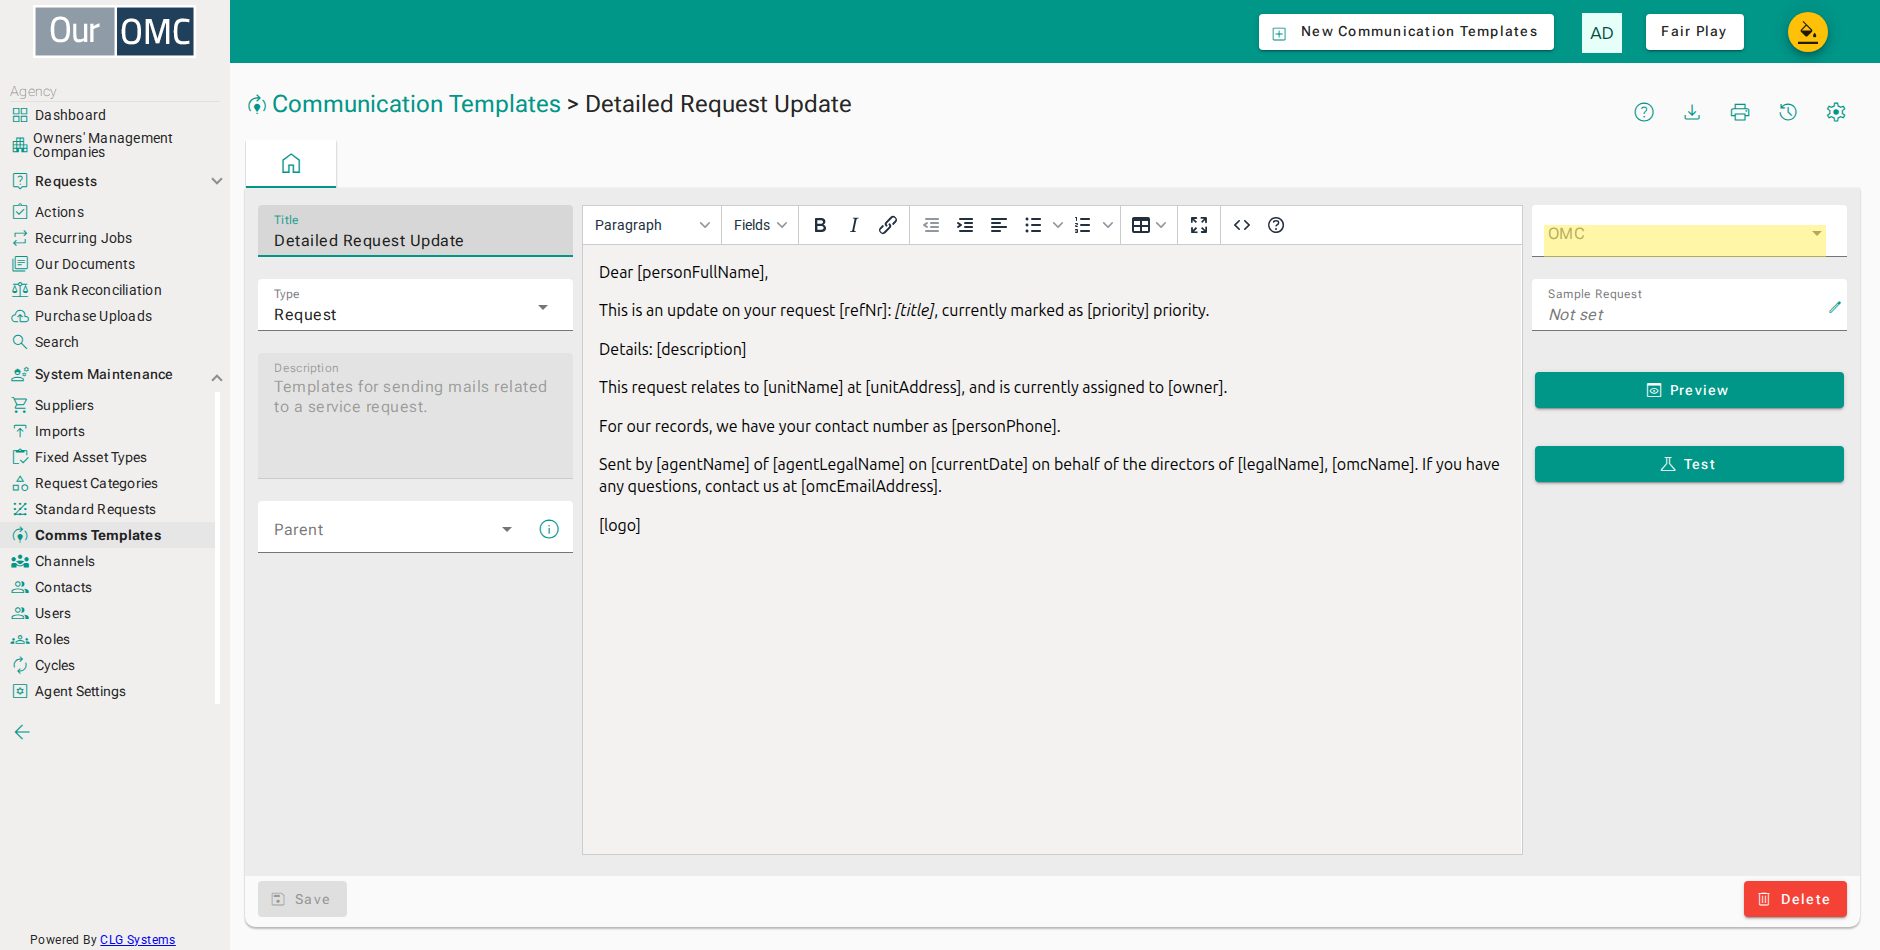Click the Test button
Screen dimensions: 1880x950
(1689, 464)
